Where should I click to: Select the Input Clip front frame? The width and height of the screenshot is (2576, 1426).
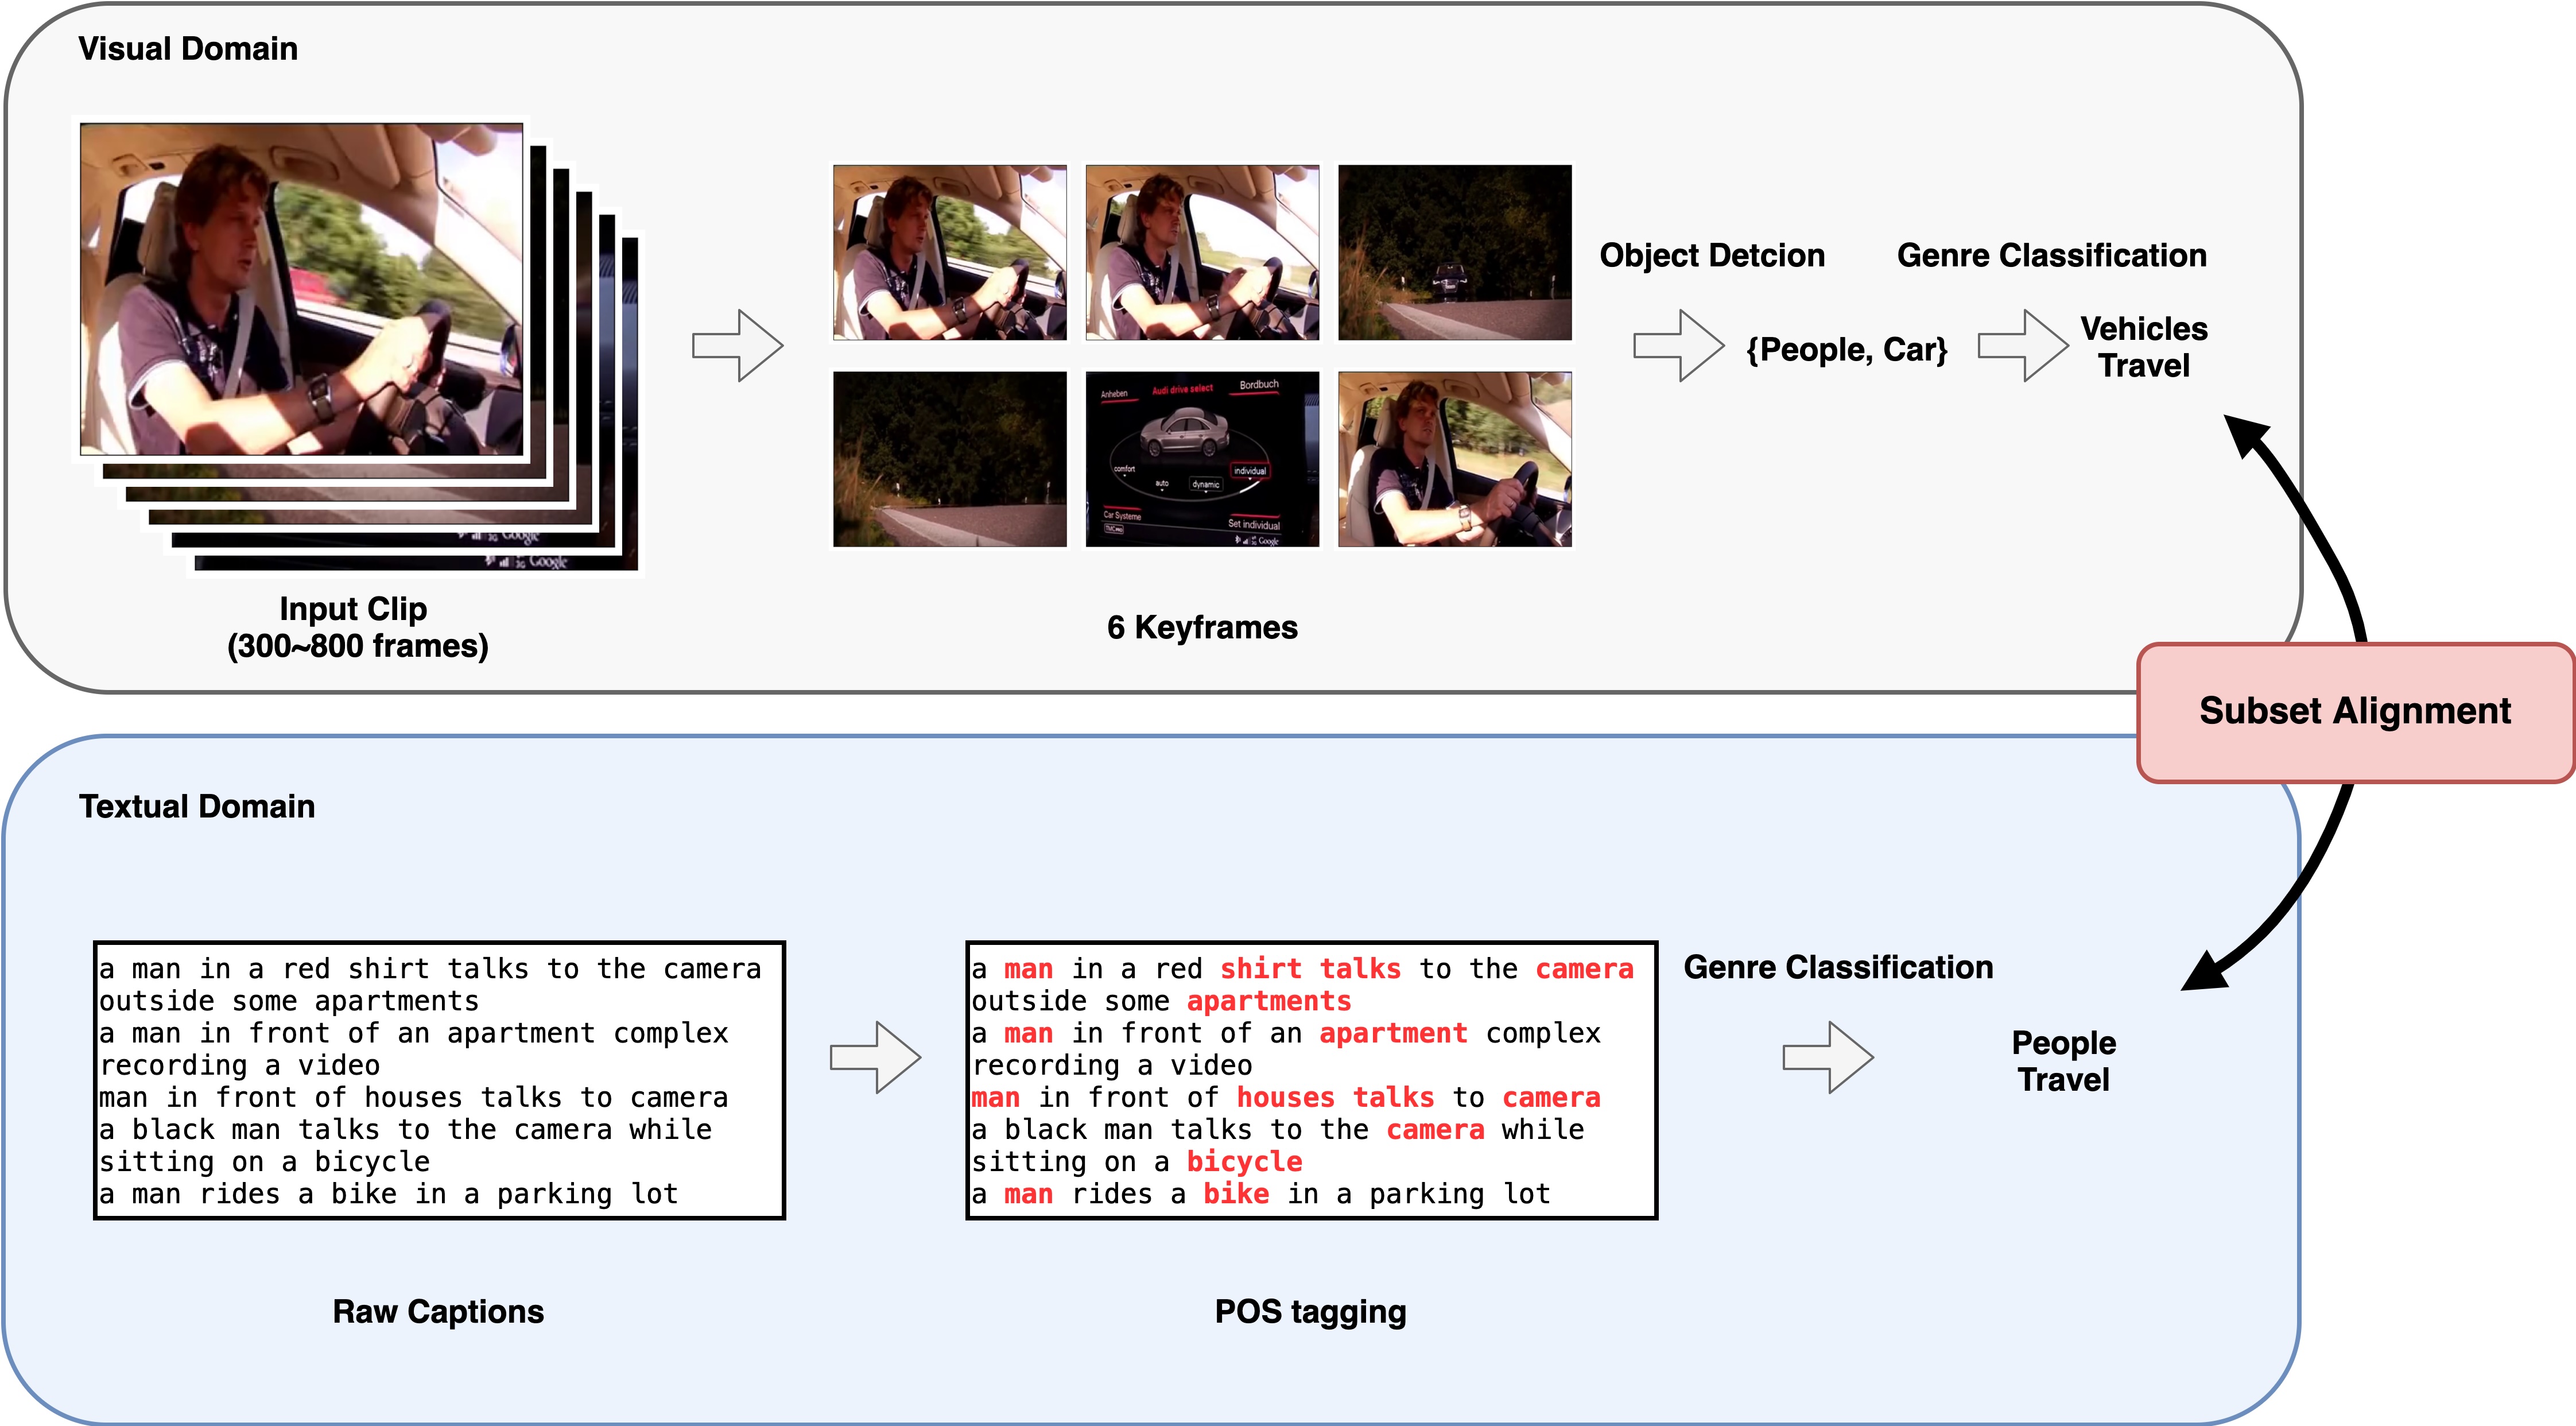pyautogui.click(x=301, y=290)
